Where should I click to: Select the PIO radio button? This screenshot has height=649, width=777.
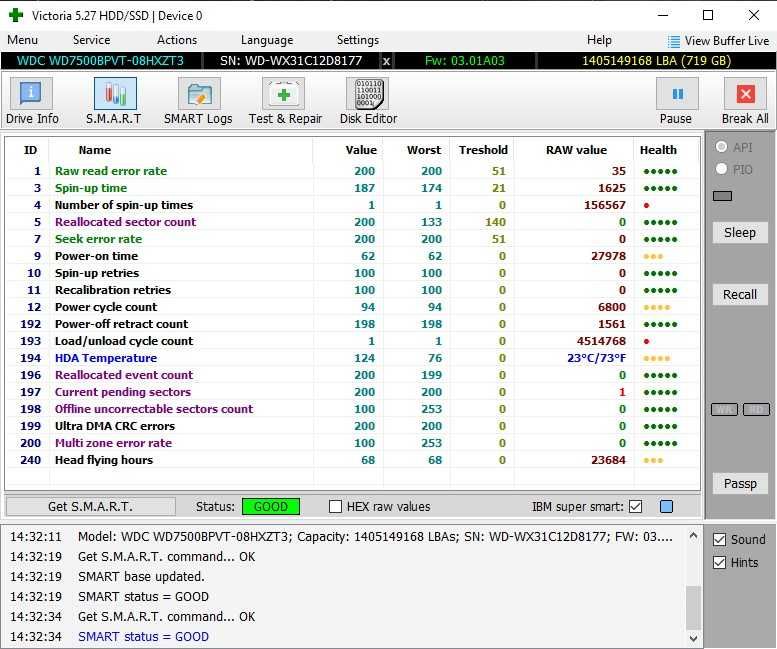point(722,169)
